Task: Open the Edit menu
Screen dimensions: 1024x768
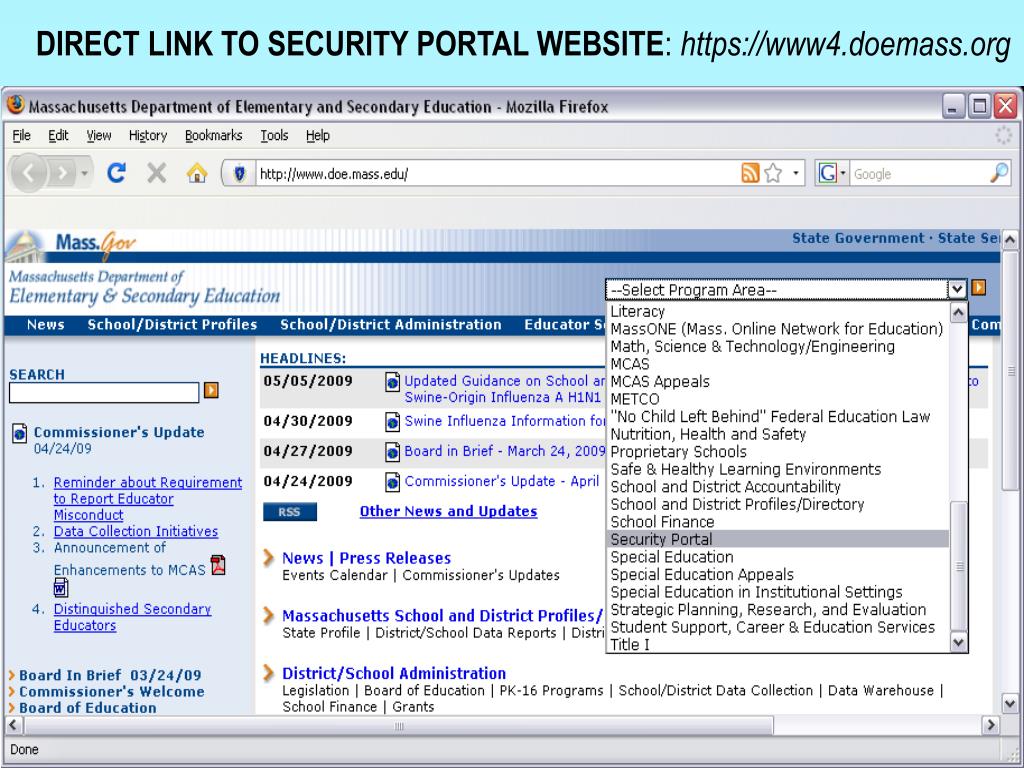Action: point(58,135)
